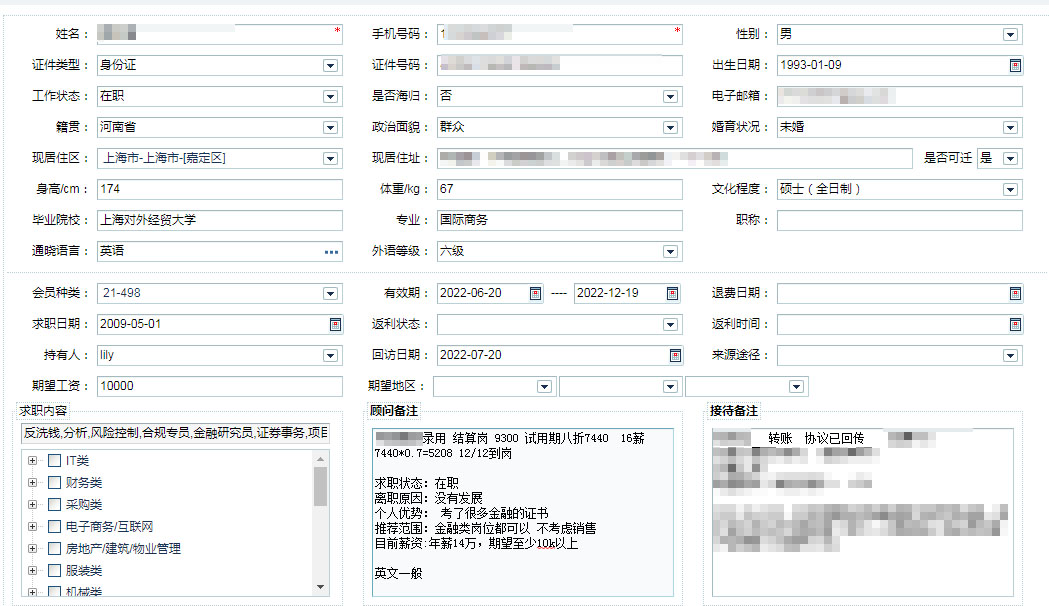Open calendar picker for 求职日期 field
1049x606 pixels.
[x=335, y=324]
